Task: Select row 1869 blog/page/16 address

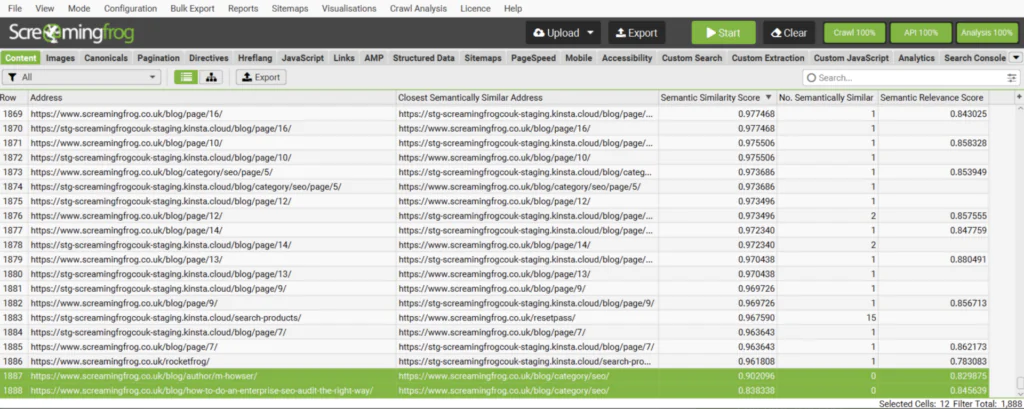Action: pyautogui.click(x=212, y=114)
